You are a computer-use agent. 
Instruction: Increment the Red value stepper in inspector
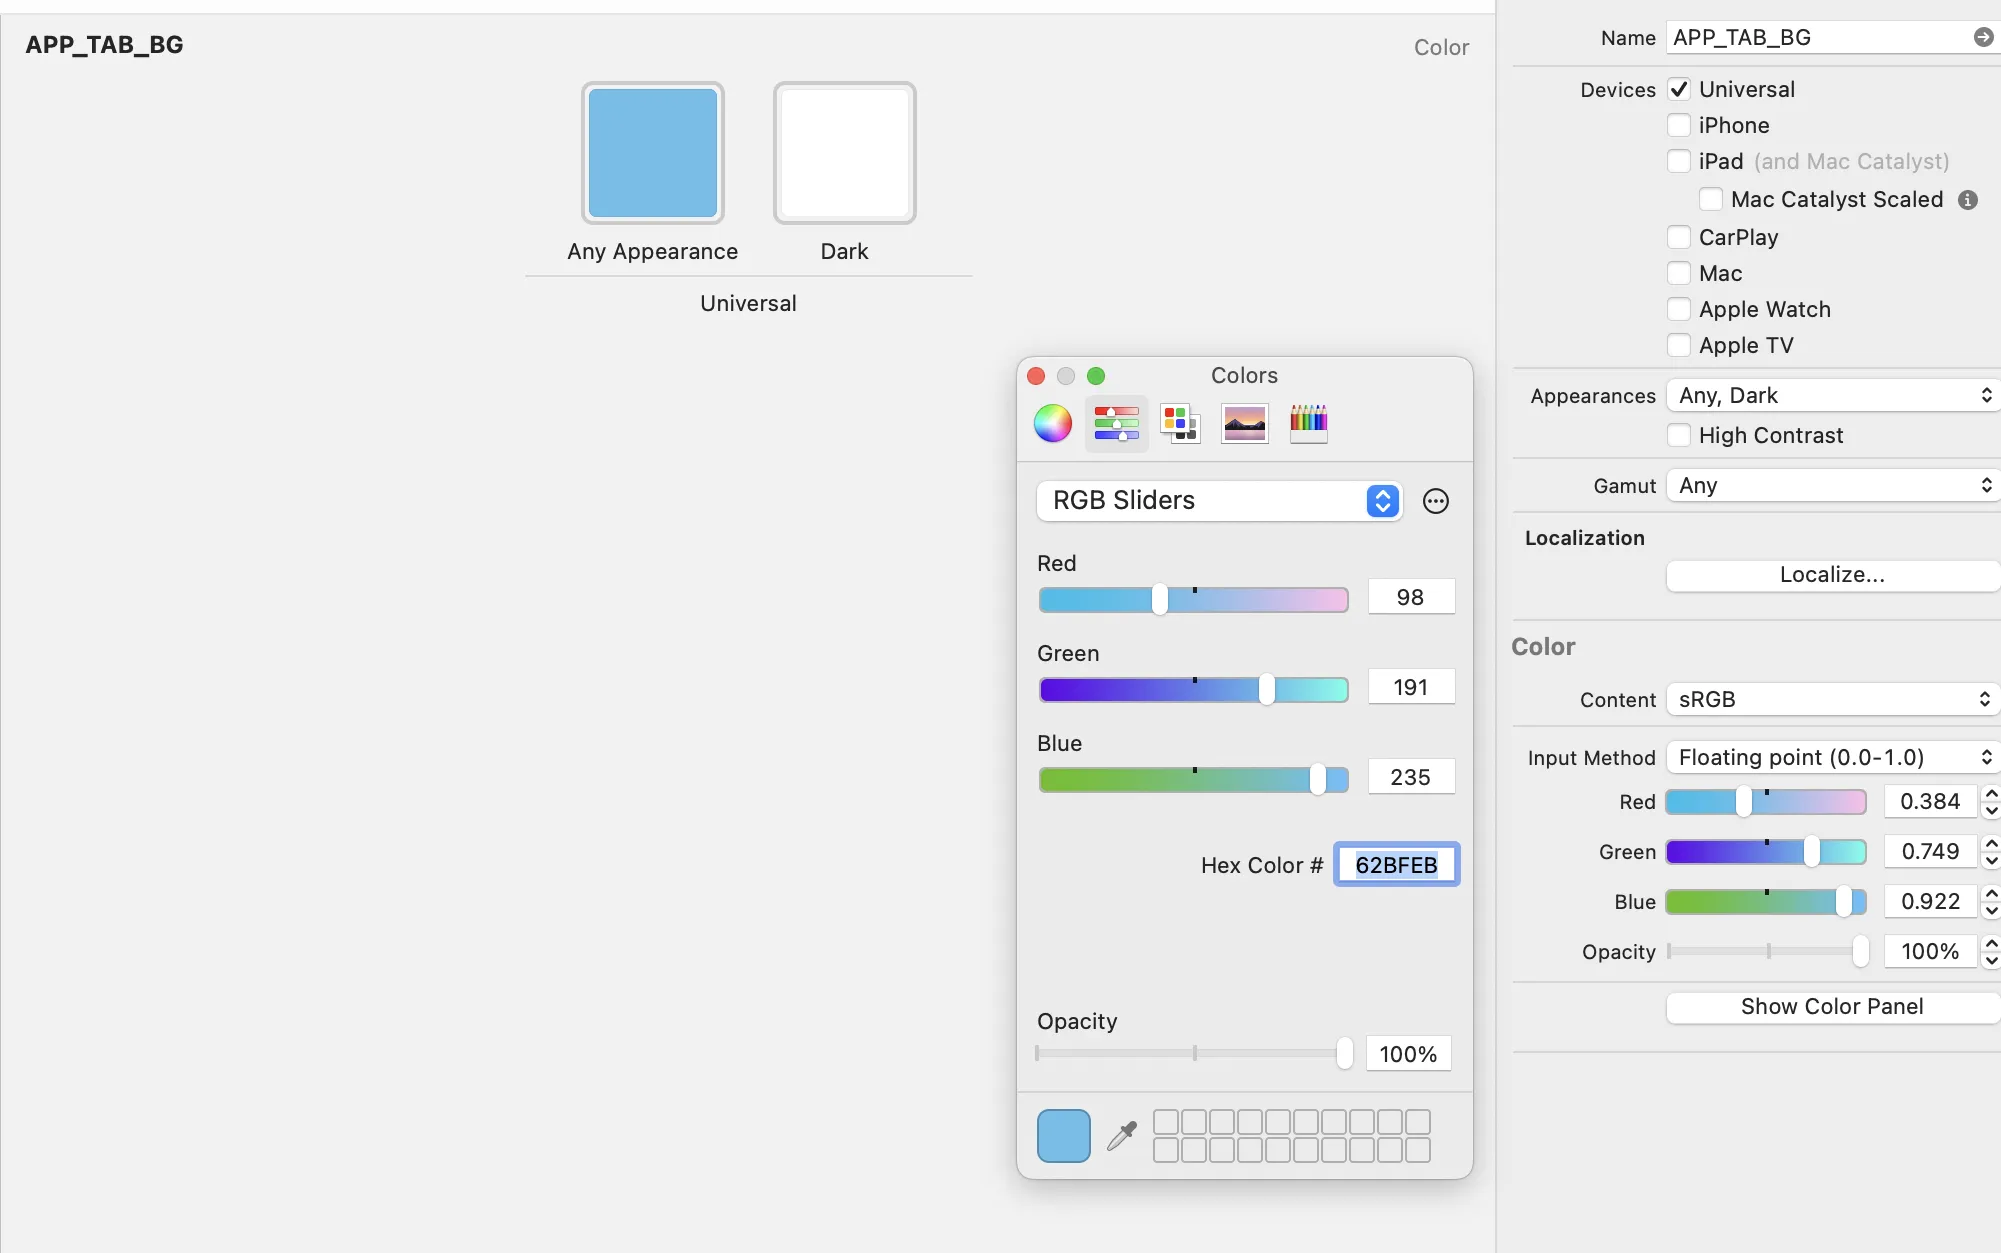coord(1991,794)
